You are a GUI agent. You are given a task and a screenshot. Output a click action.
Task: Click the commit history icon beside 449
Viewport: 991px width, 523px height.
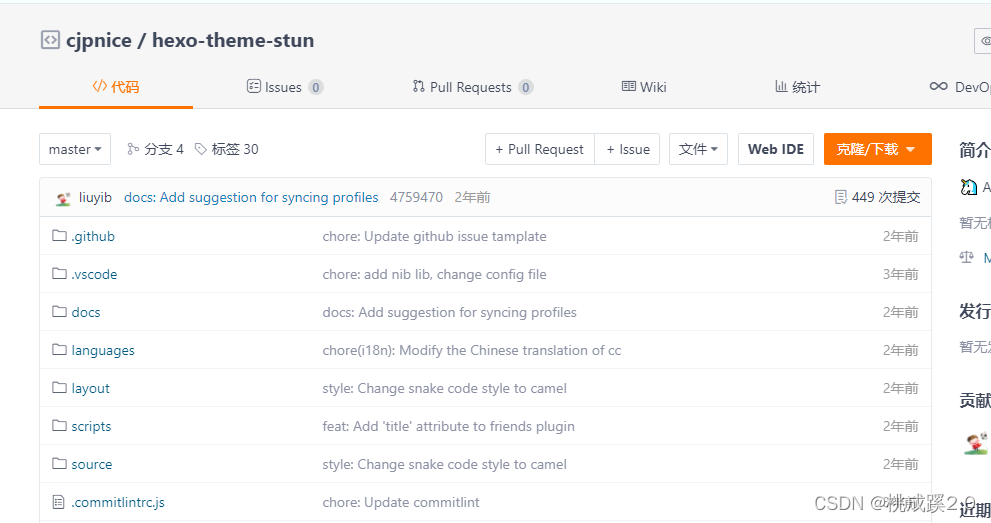841,197
